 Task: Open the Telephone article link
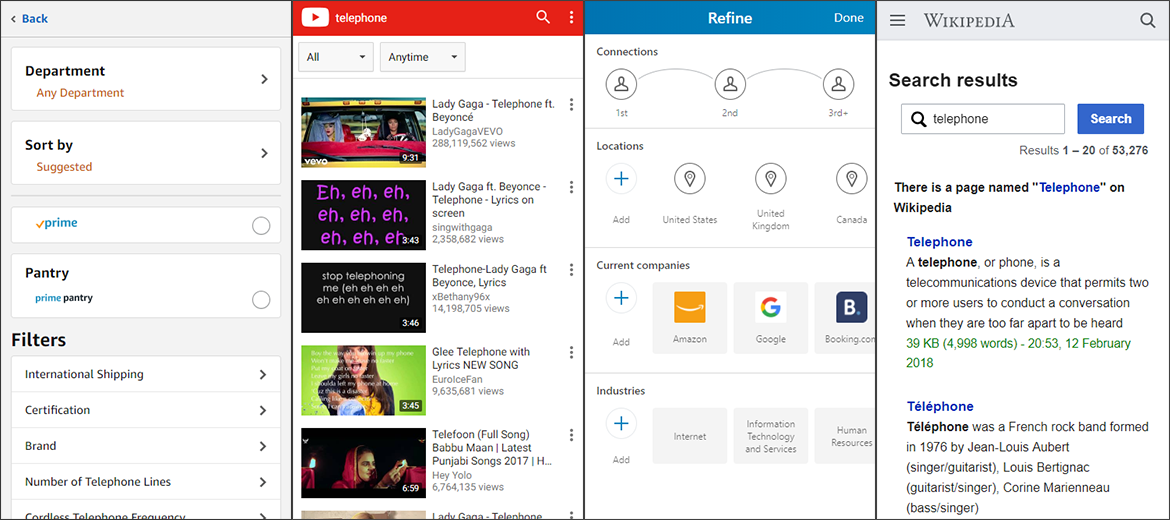pos(939,242)
